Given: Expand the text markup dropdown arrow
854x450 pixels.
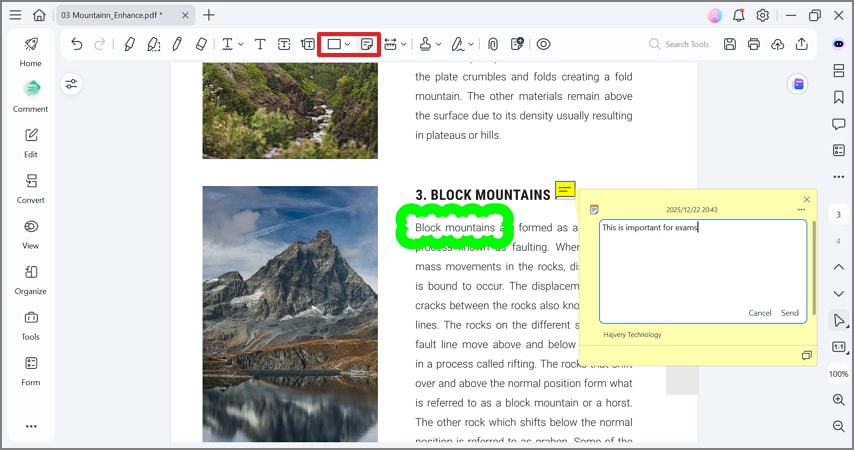Looking at the screenshot, I should (241, 45).
